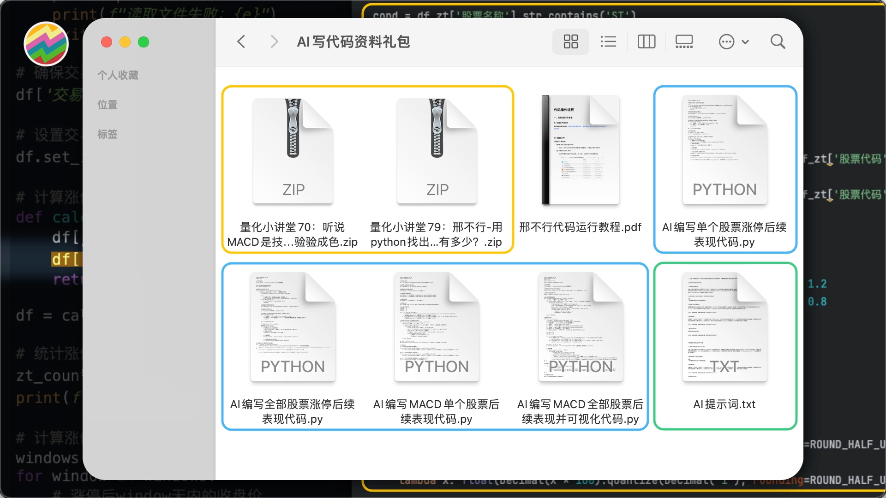Switch to gallery view
The height and width of the screenshot is (498, 886).
click(684, 42)
